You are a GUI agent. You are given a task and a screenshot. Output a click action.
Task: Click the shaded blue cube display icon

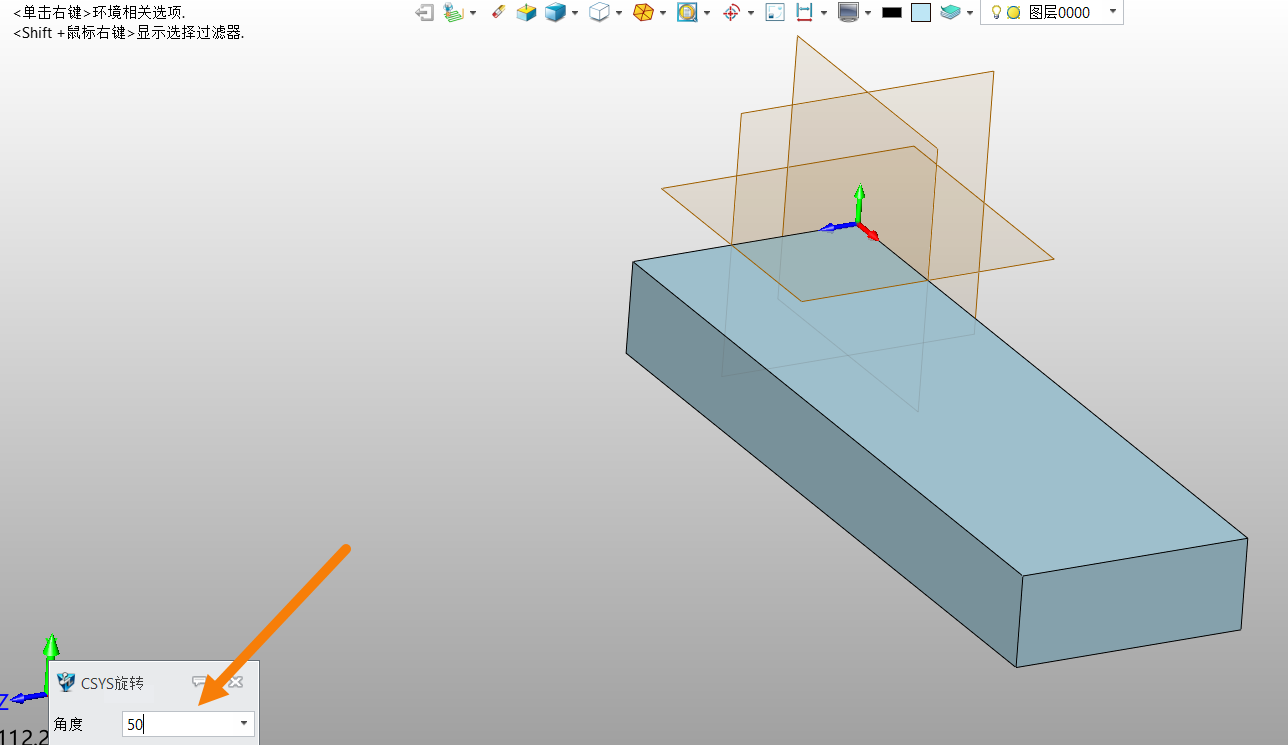(555, 13)
